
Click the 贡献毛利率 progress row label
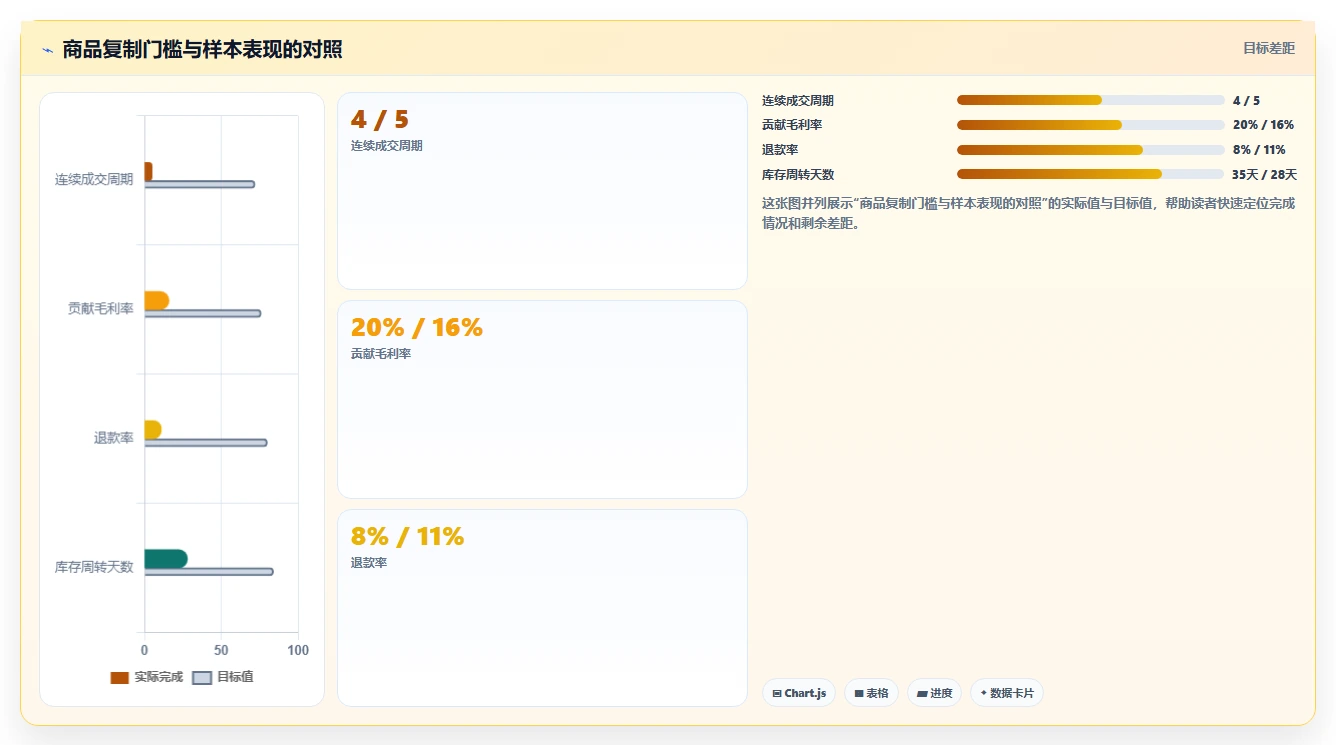pos(792,125)
